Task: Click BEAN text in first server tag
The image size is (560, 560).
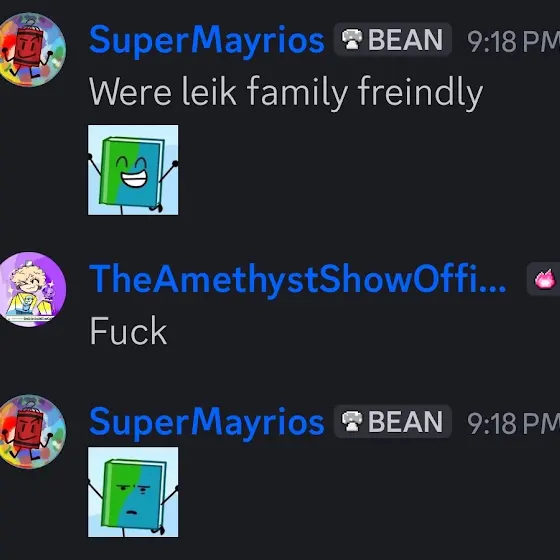Action: [406, 40]
